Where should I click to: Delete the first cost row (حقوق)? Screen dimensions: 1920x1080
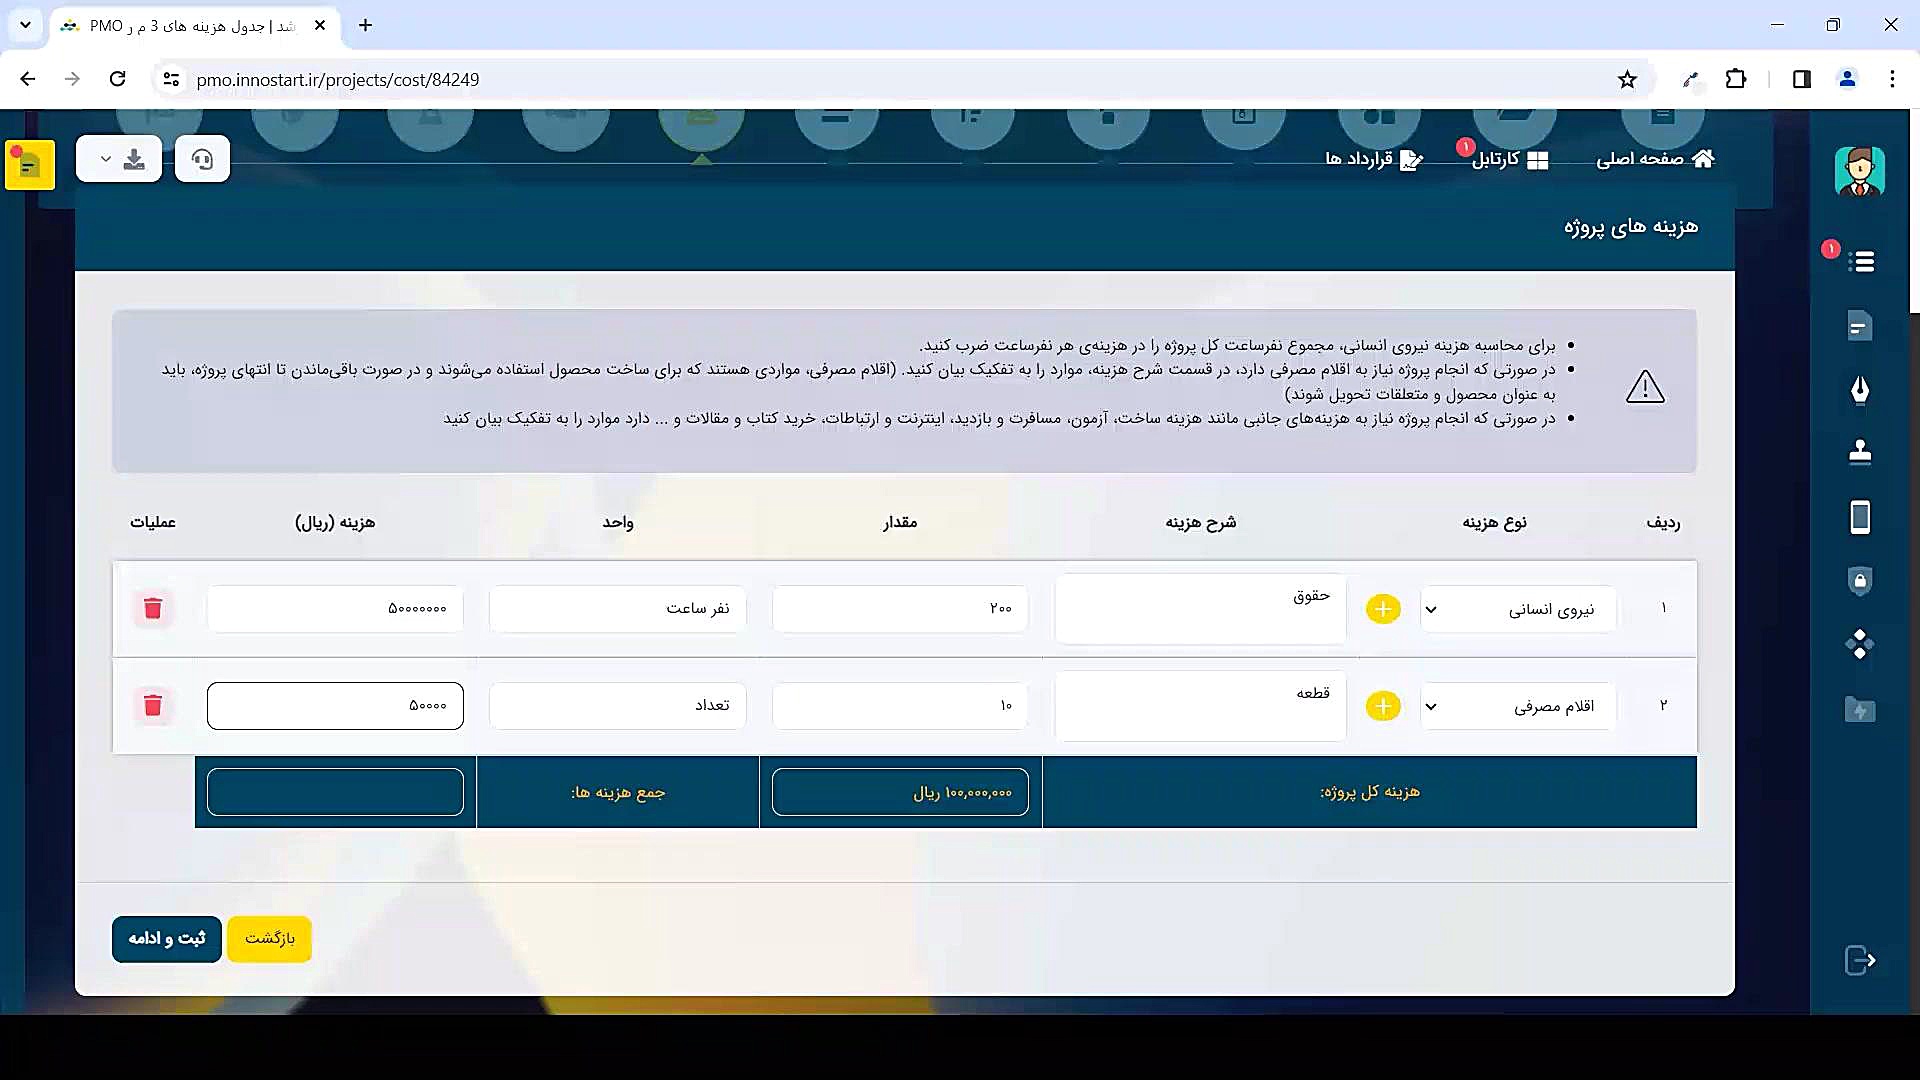[153, 608]
